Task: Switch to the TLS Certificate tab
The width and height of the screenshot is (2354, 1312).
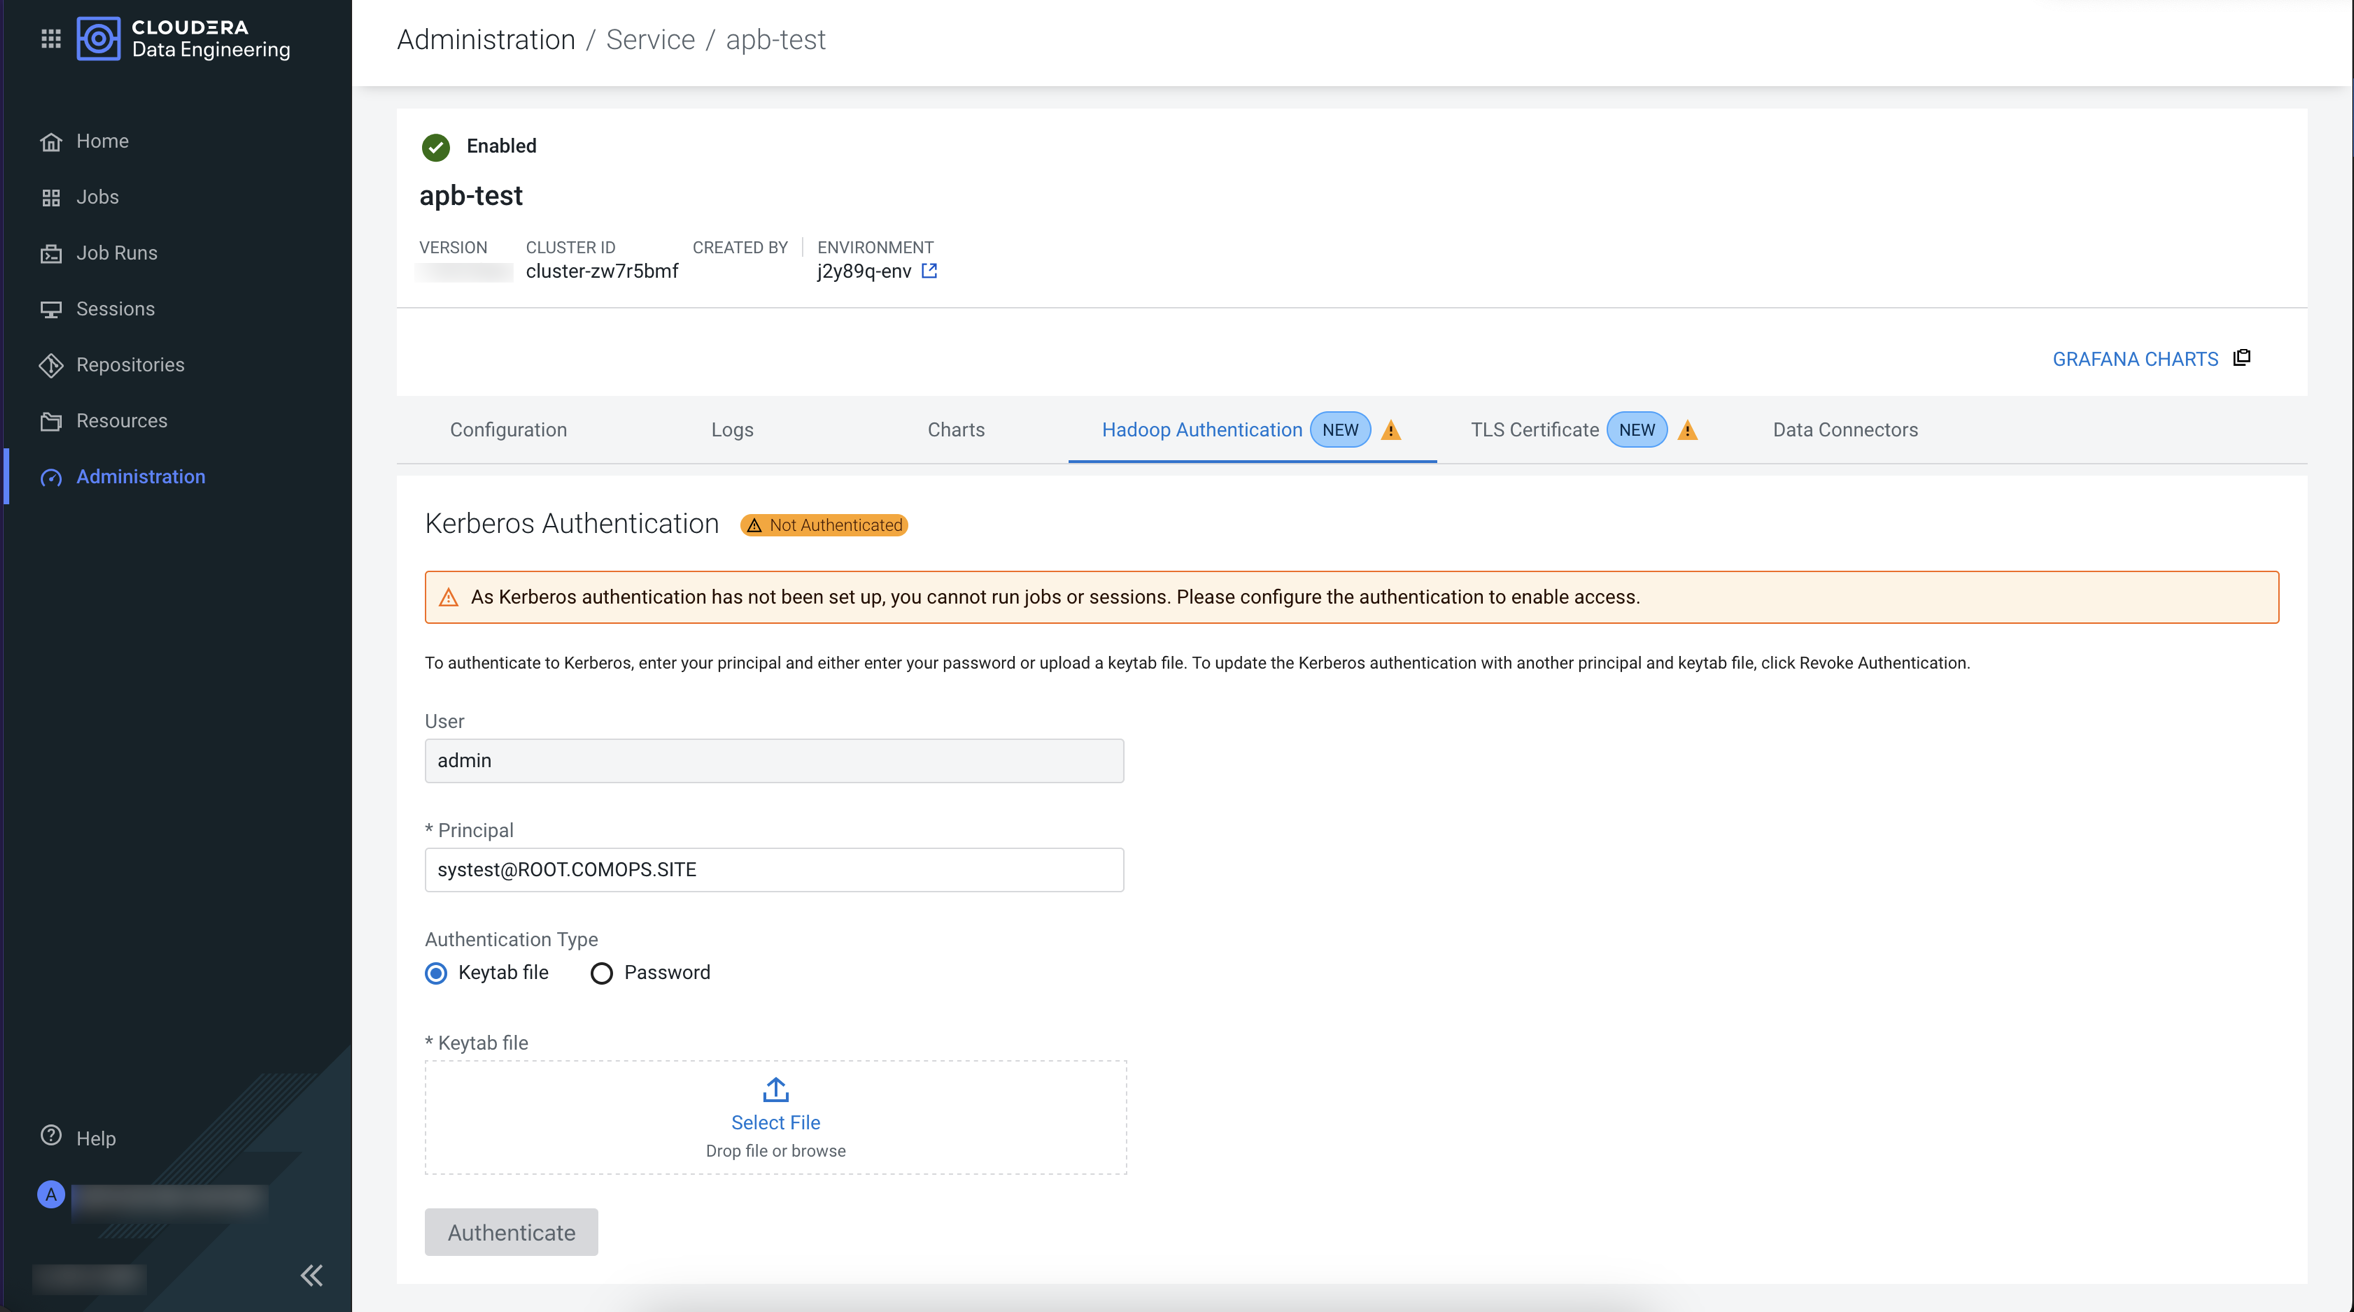Action: (x=1534, y=430)
